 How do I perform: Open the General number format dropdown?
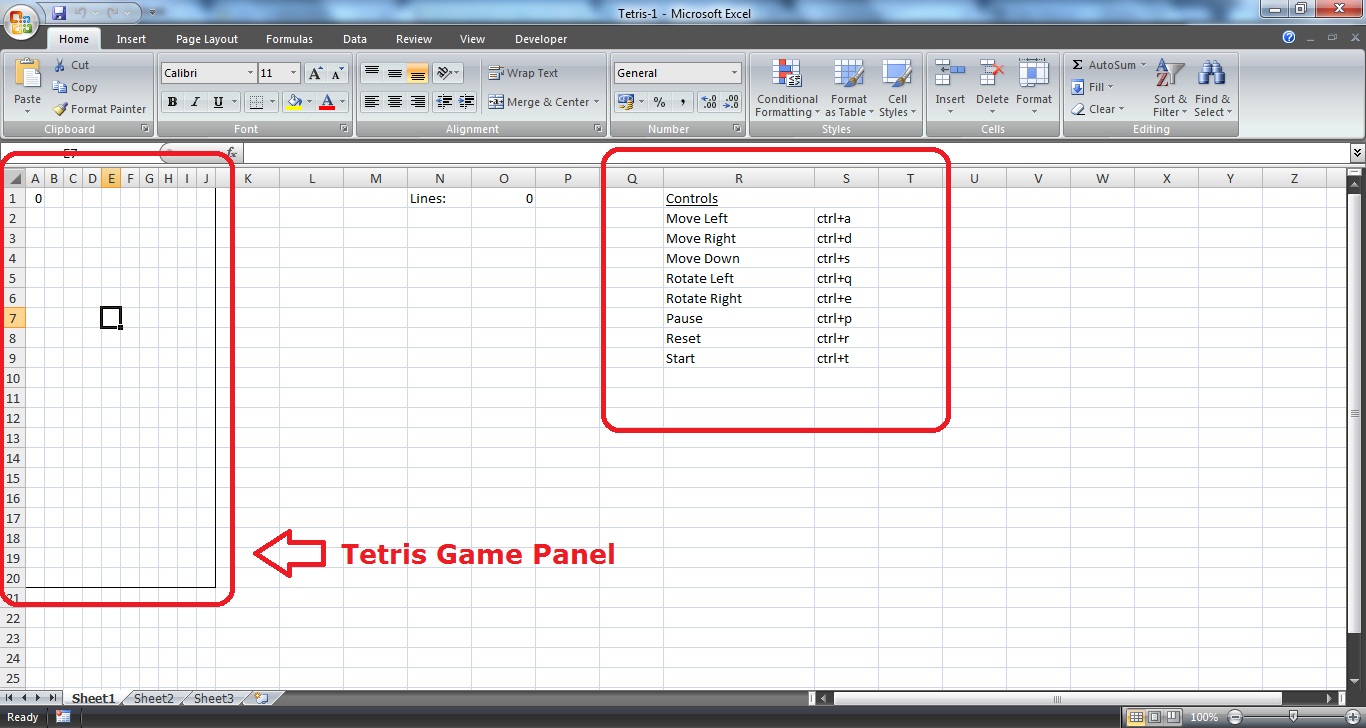pos(734,73)
